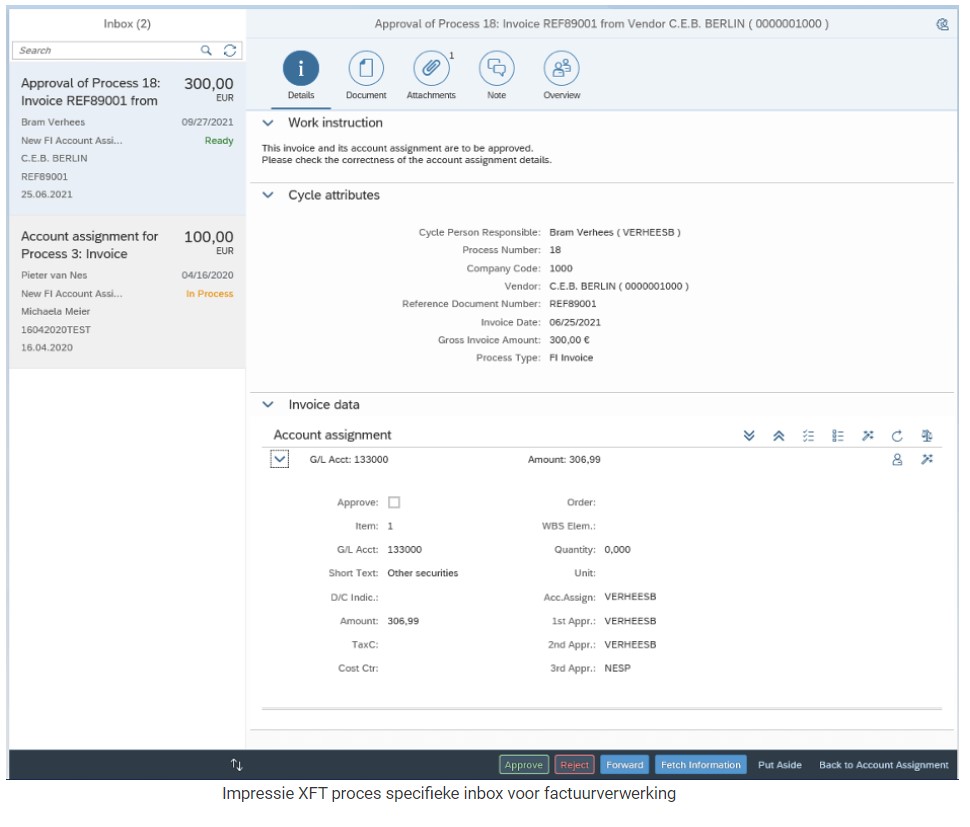Expand all account assignment items
The height and width of the screenshot is (827, 970).
point(749,435)
